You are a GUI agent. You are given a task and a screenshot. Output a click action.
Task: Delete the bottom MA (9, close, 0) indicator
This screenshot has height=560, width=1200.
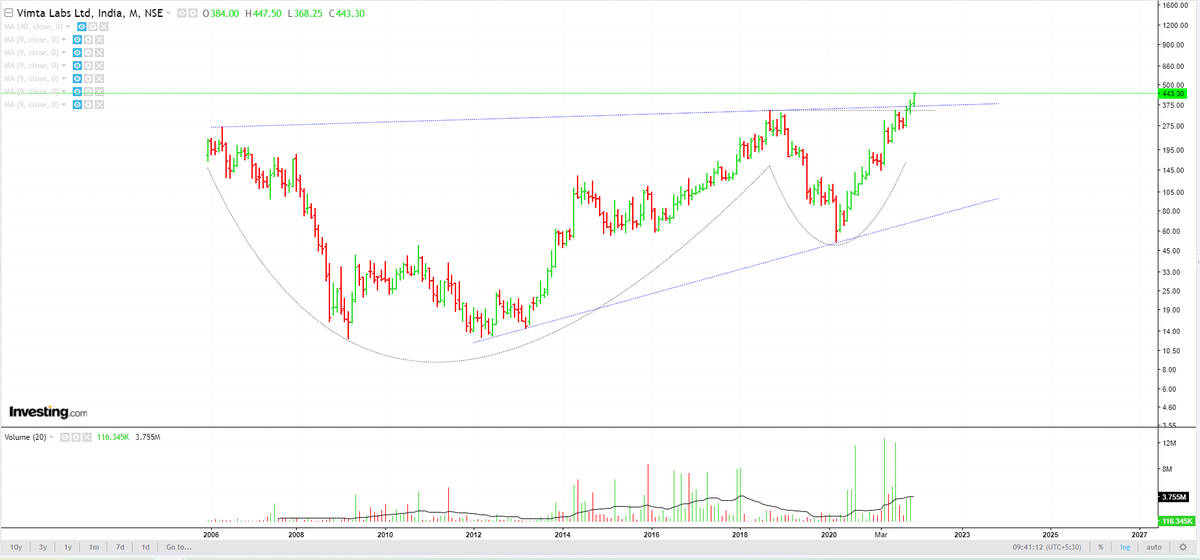coord(99,104)
